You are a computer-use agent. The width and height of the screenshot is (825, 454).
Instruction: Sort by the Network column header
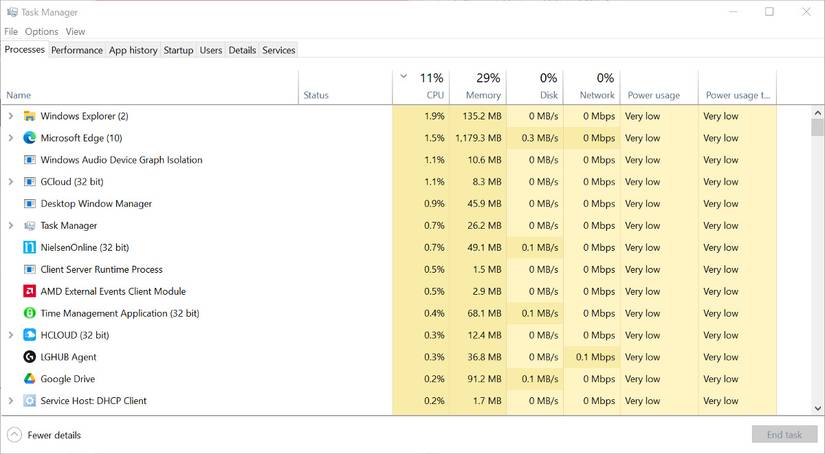pyautogui.click(x=592, y=87)
